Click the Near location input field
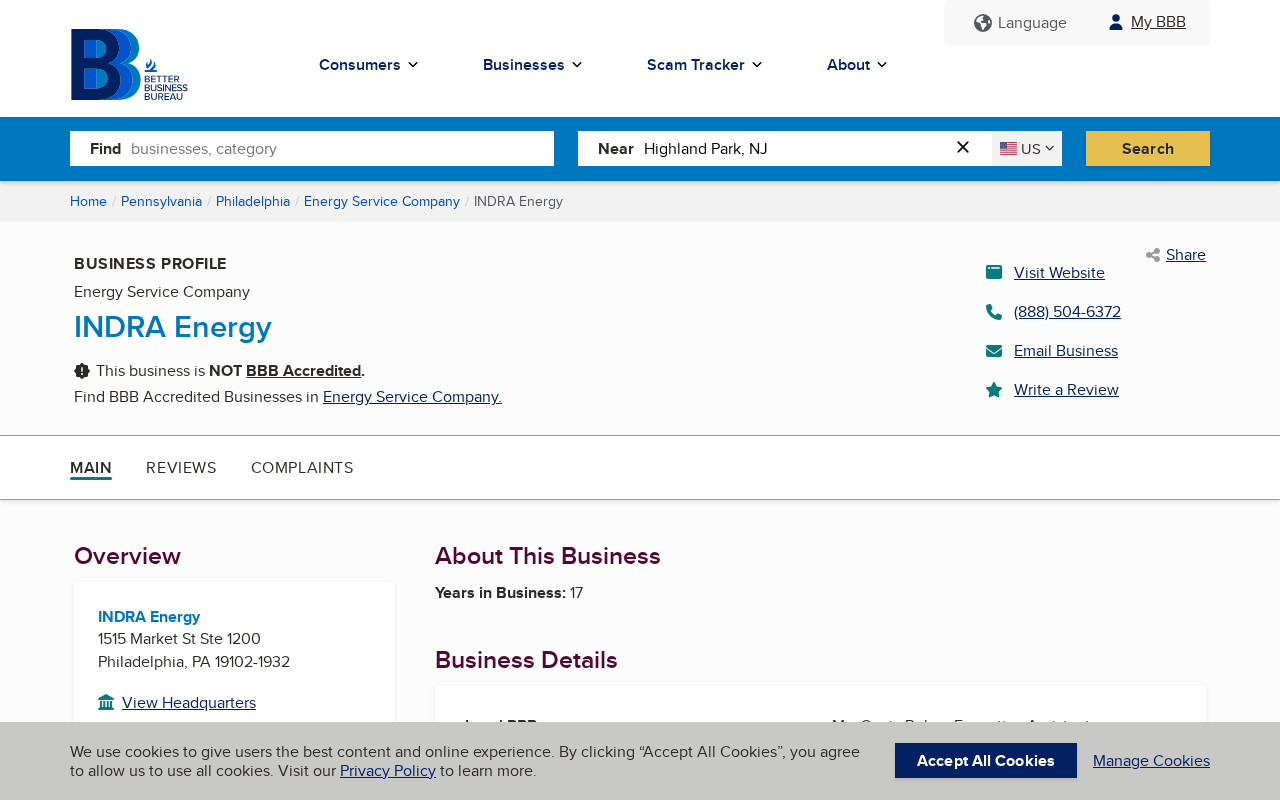 (x=785, y=149)
